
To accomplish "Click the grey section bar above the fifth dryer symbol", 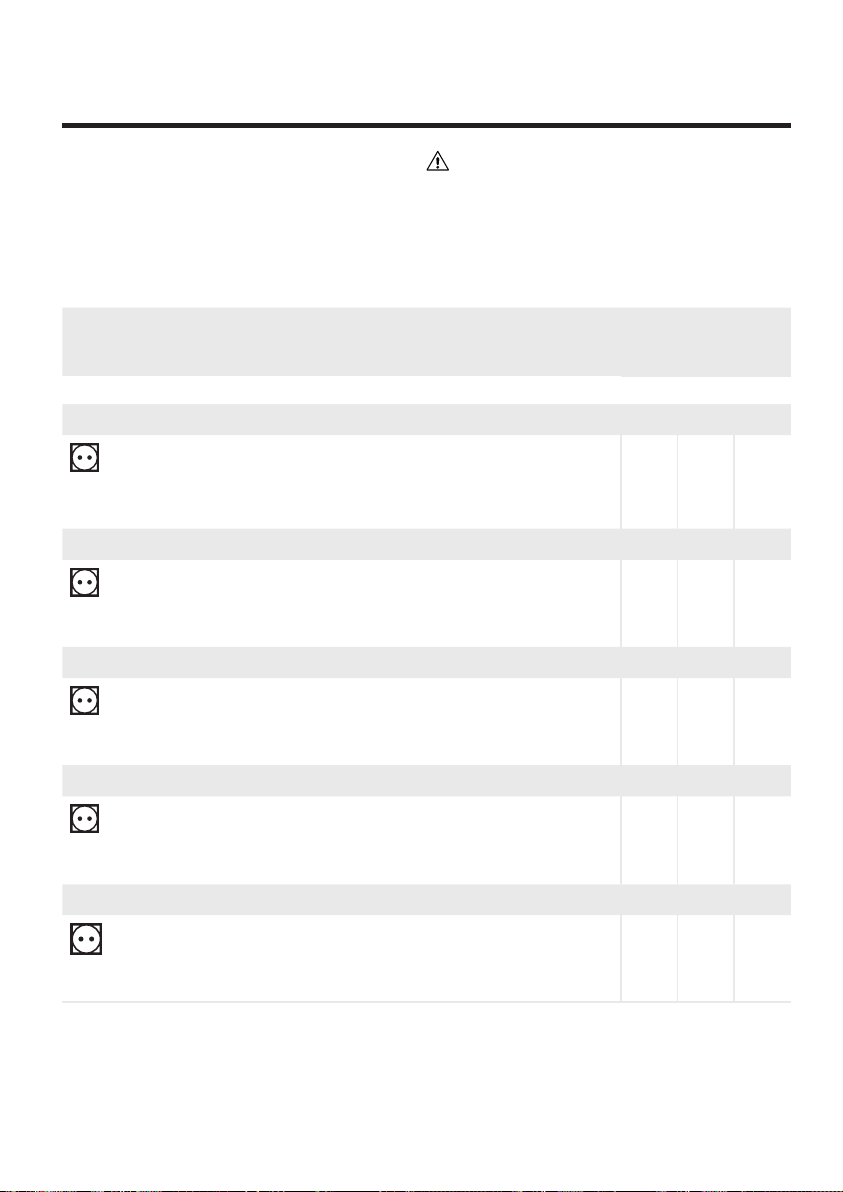I will tap(426, 899).
